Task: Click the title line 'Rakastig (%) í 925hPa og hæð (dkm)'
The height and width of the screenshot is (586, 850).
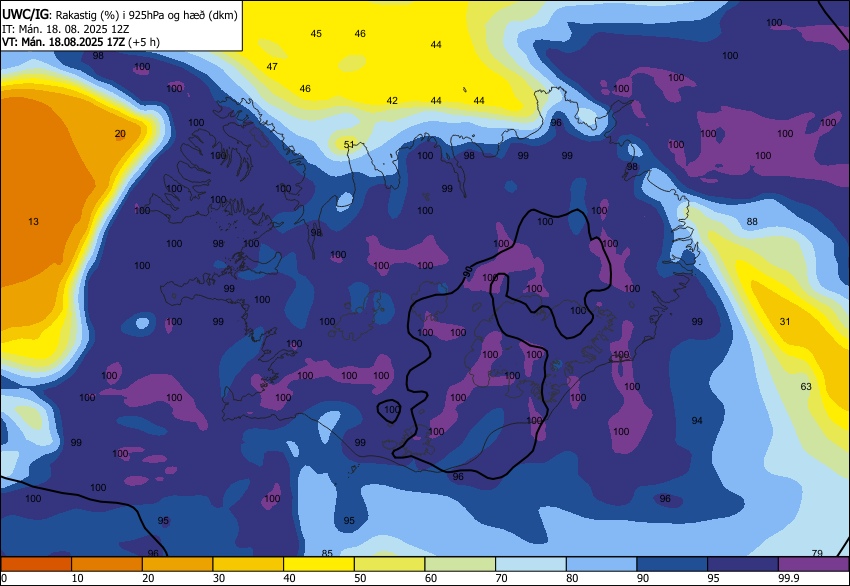Action: pyautogui.click(x=146, y=15)
